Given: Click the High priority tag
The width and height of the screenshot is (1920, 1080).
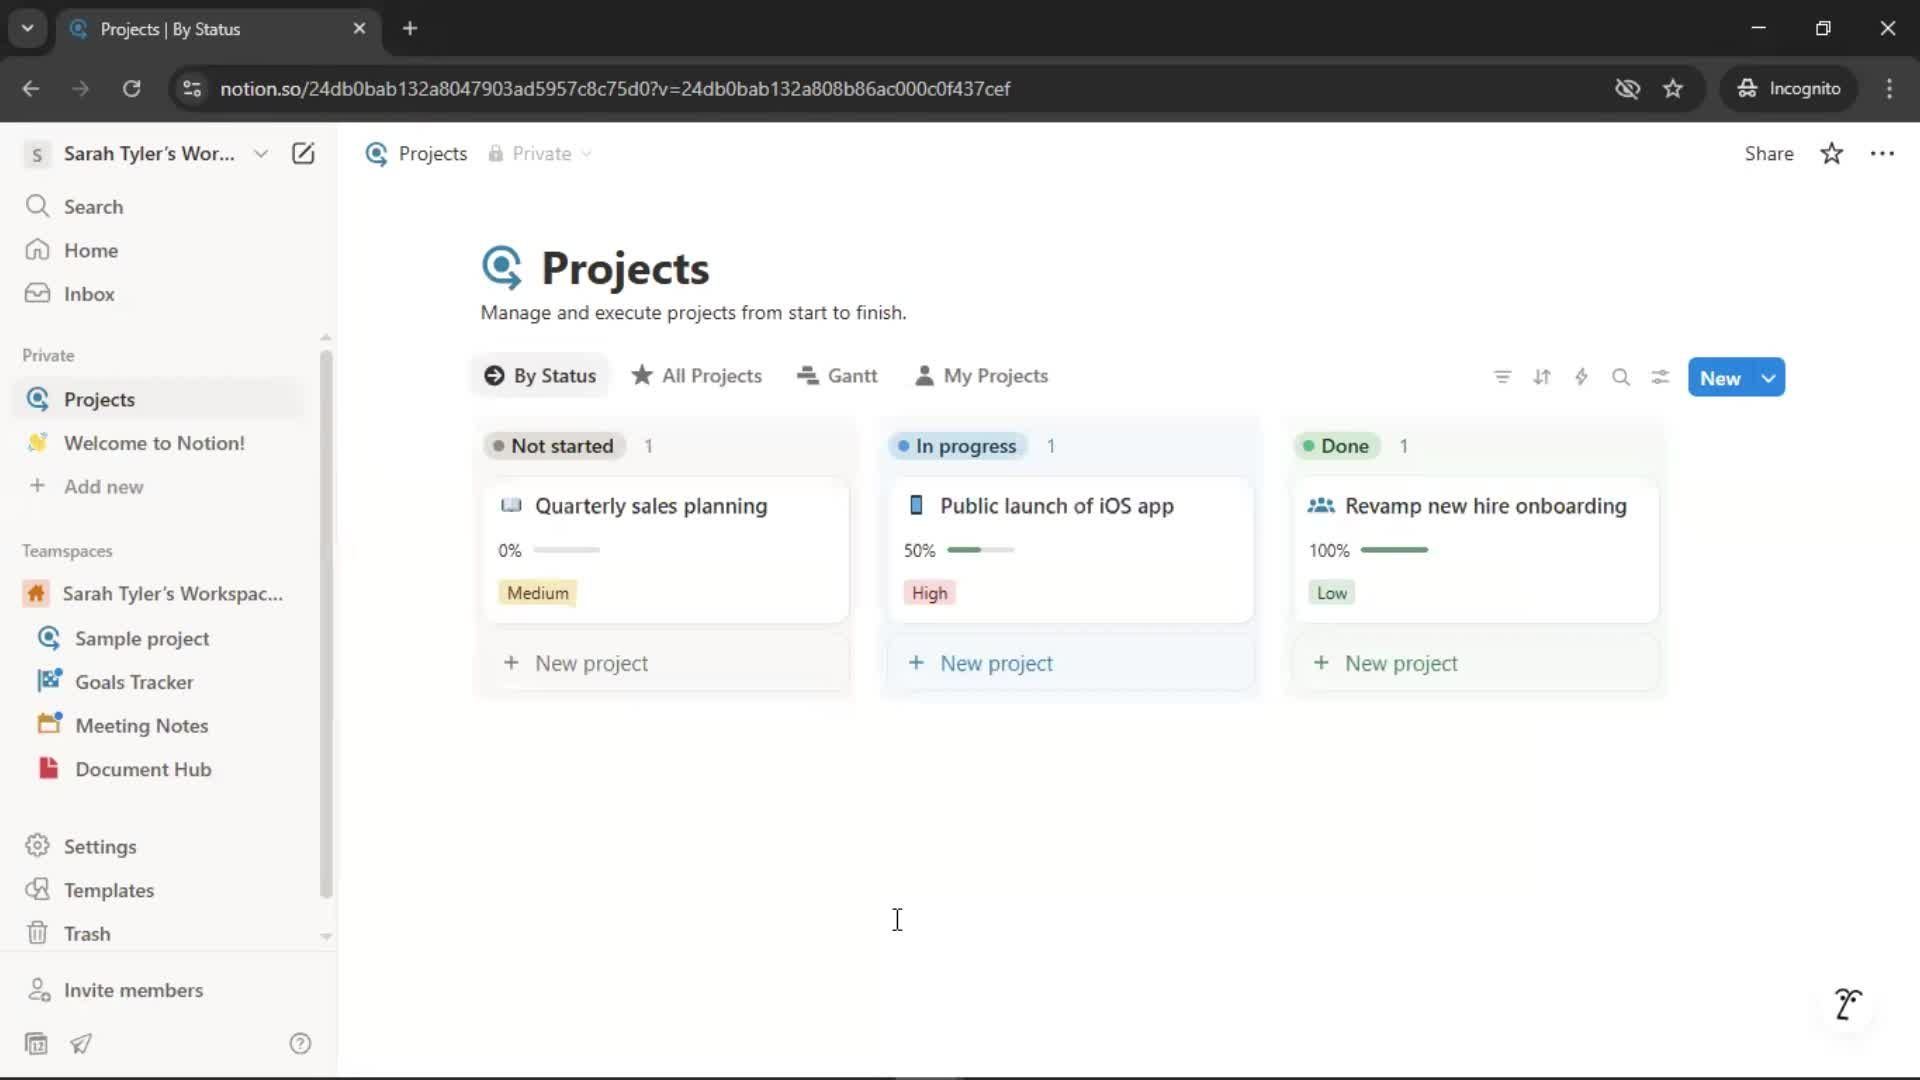Looking at the screenshot, I should pyautogui.click(x=929, y=593).
